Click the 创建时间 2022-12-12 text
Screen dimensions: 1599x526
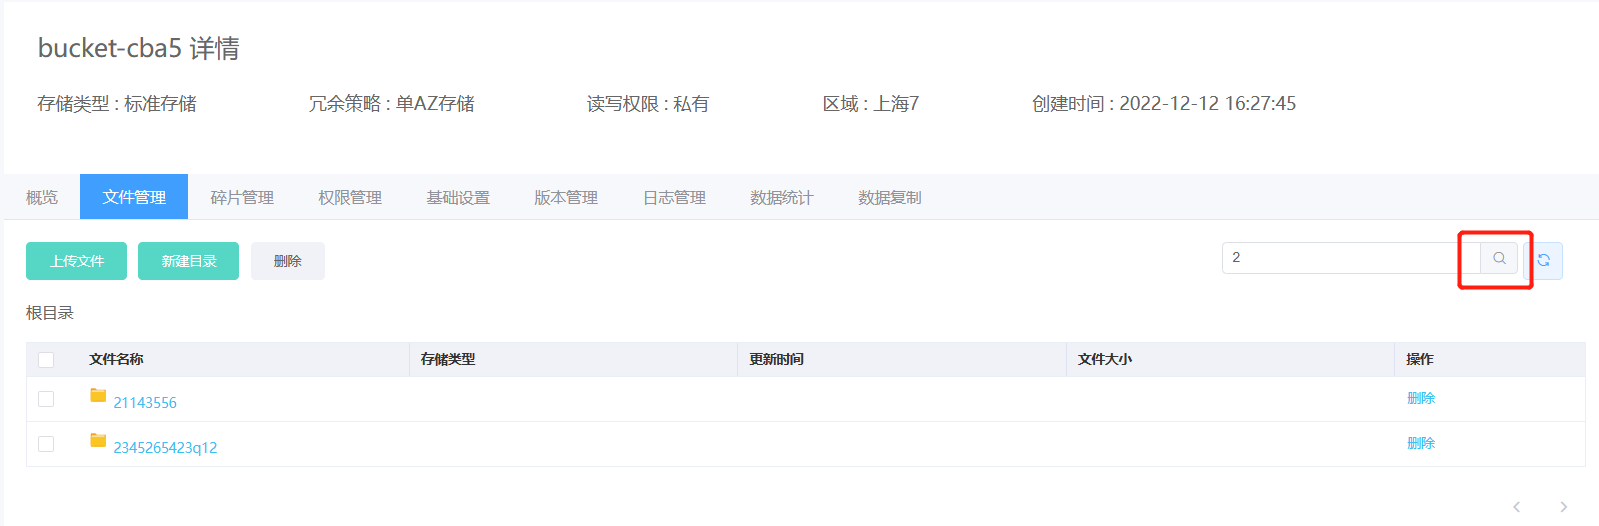[x=1164, y=103]
